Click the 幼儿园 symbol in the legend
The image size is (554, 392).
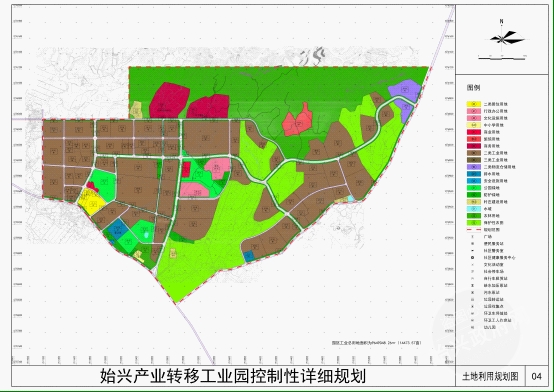coord(473,327)
